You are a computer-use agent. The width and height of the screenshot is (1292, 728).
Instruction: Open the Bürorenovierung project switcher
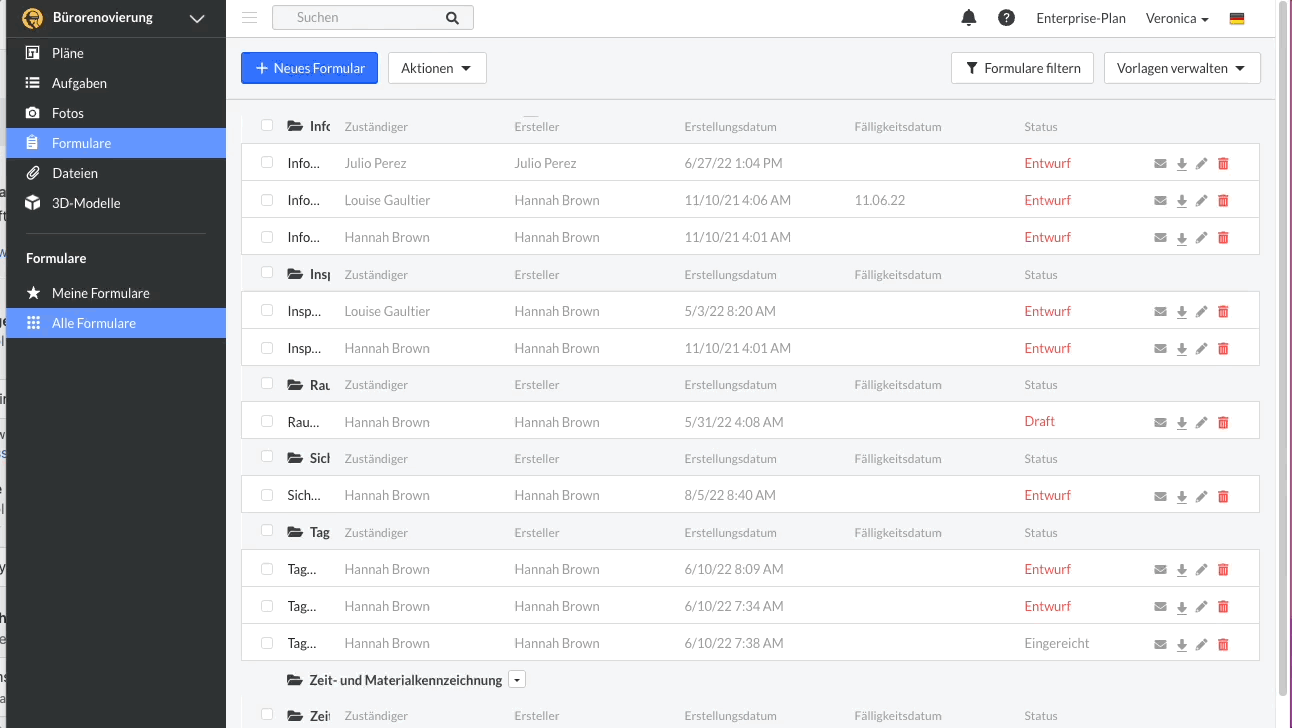pyautogui.click(x=114, y=18)
